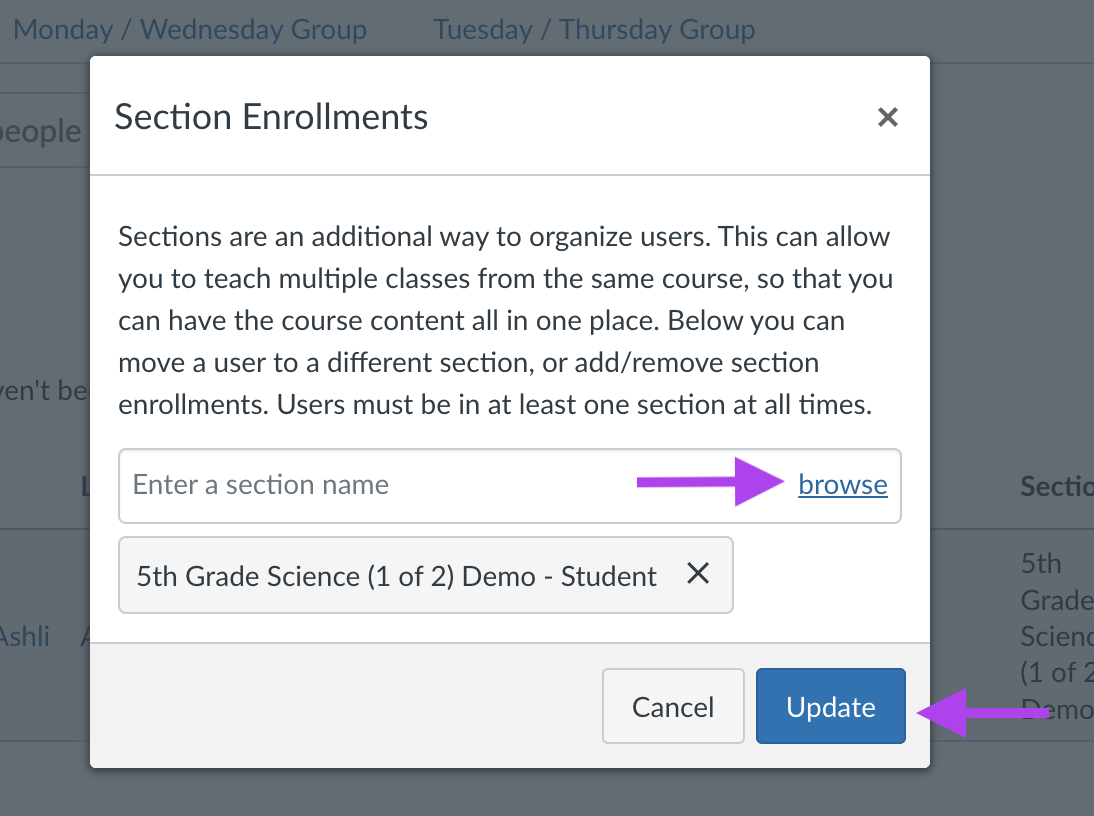Screen dimensions: 1094x816
Task: Select Ashli's name in the background list
Action: point(24,636)
